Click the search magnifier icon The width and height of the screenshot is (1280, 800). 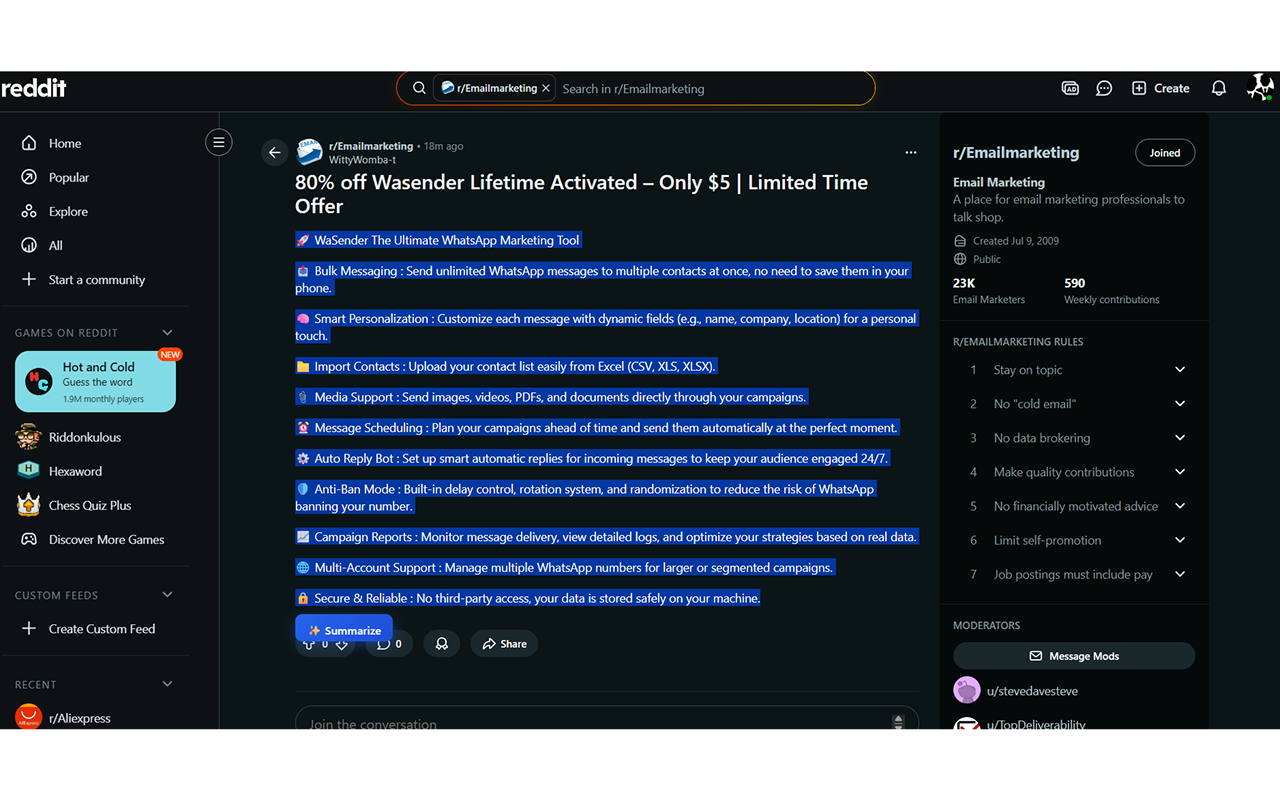point(419,88)
